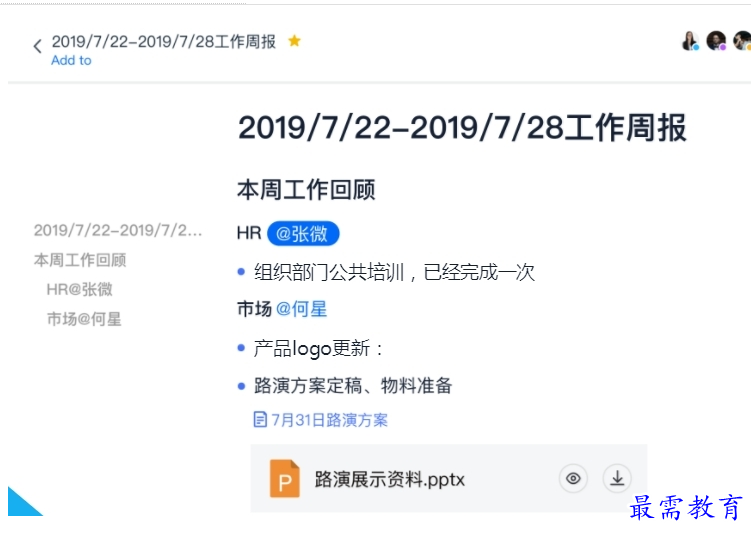Preview the pptx with eye icon
The height and width of the screenshot is (539, 751).
(x=573, y=479)
